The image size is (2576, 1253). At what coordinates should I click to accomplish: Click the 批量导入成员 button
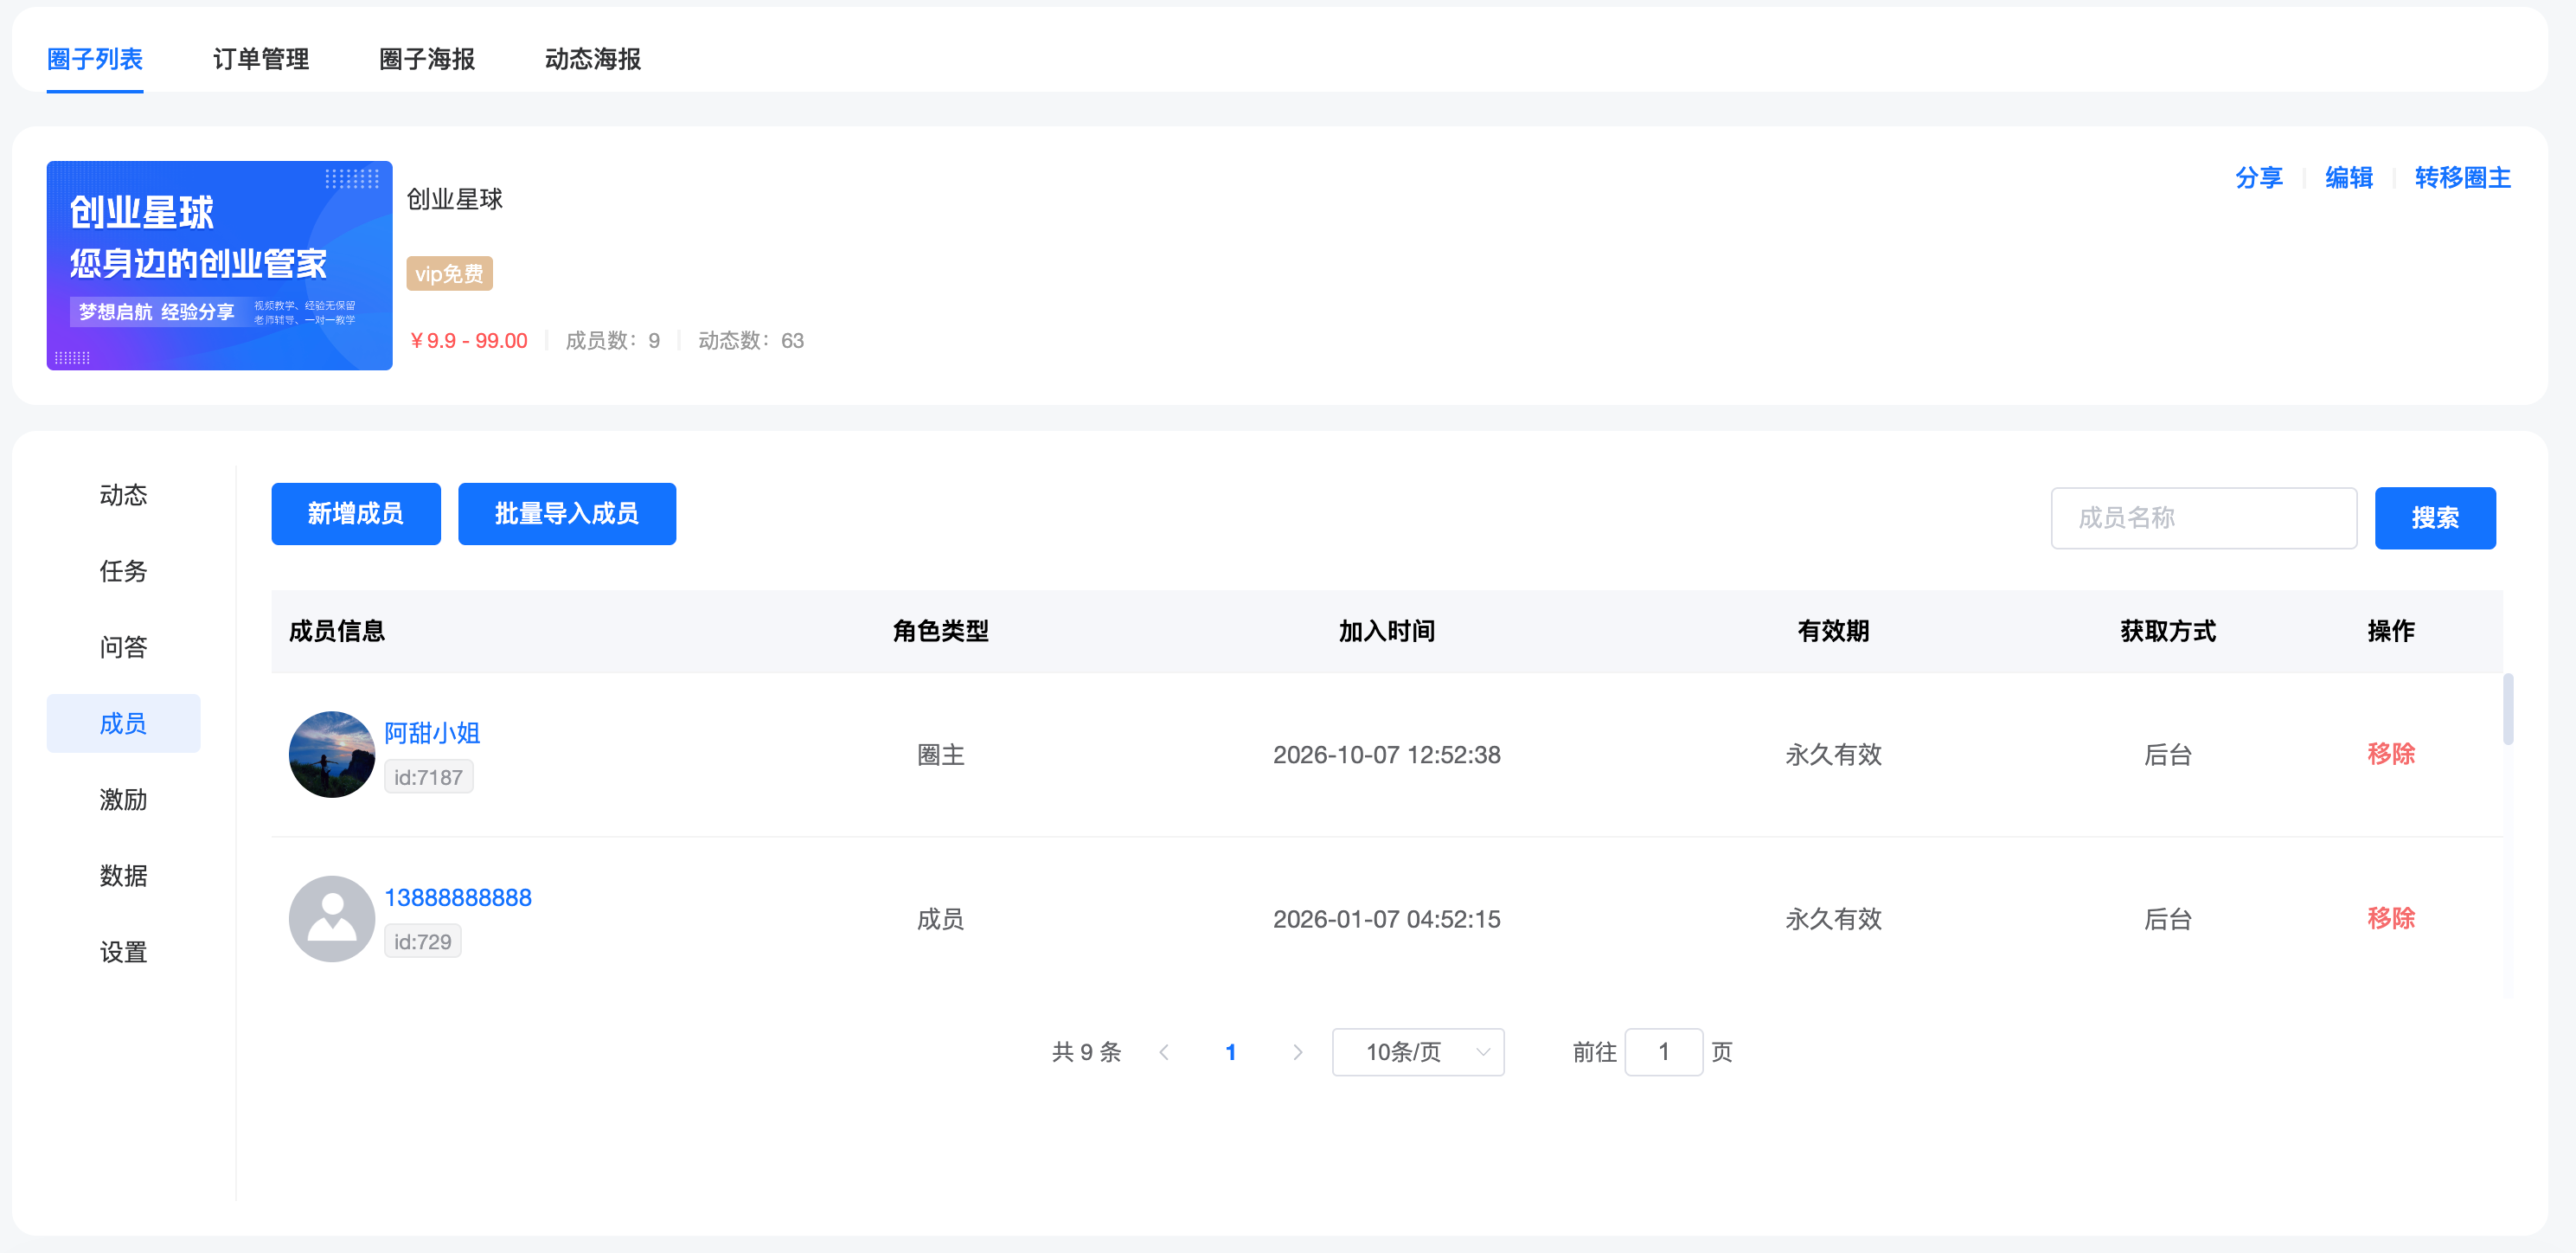click(567, 514)
